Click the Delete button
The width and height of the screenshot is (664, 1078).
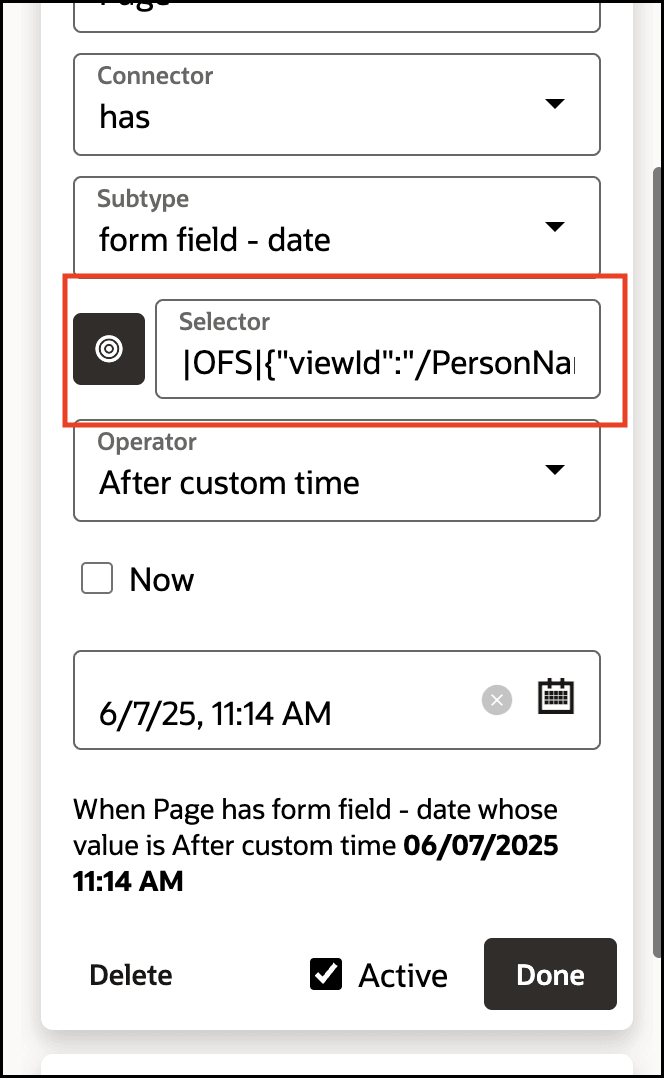(130, 974)
